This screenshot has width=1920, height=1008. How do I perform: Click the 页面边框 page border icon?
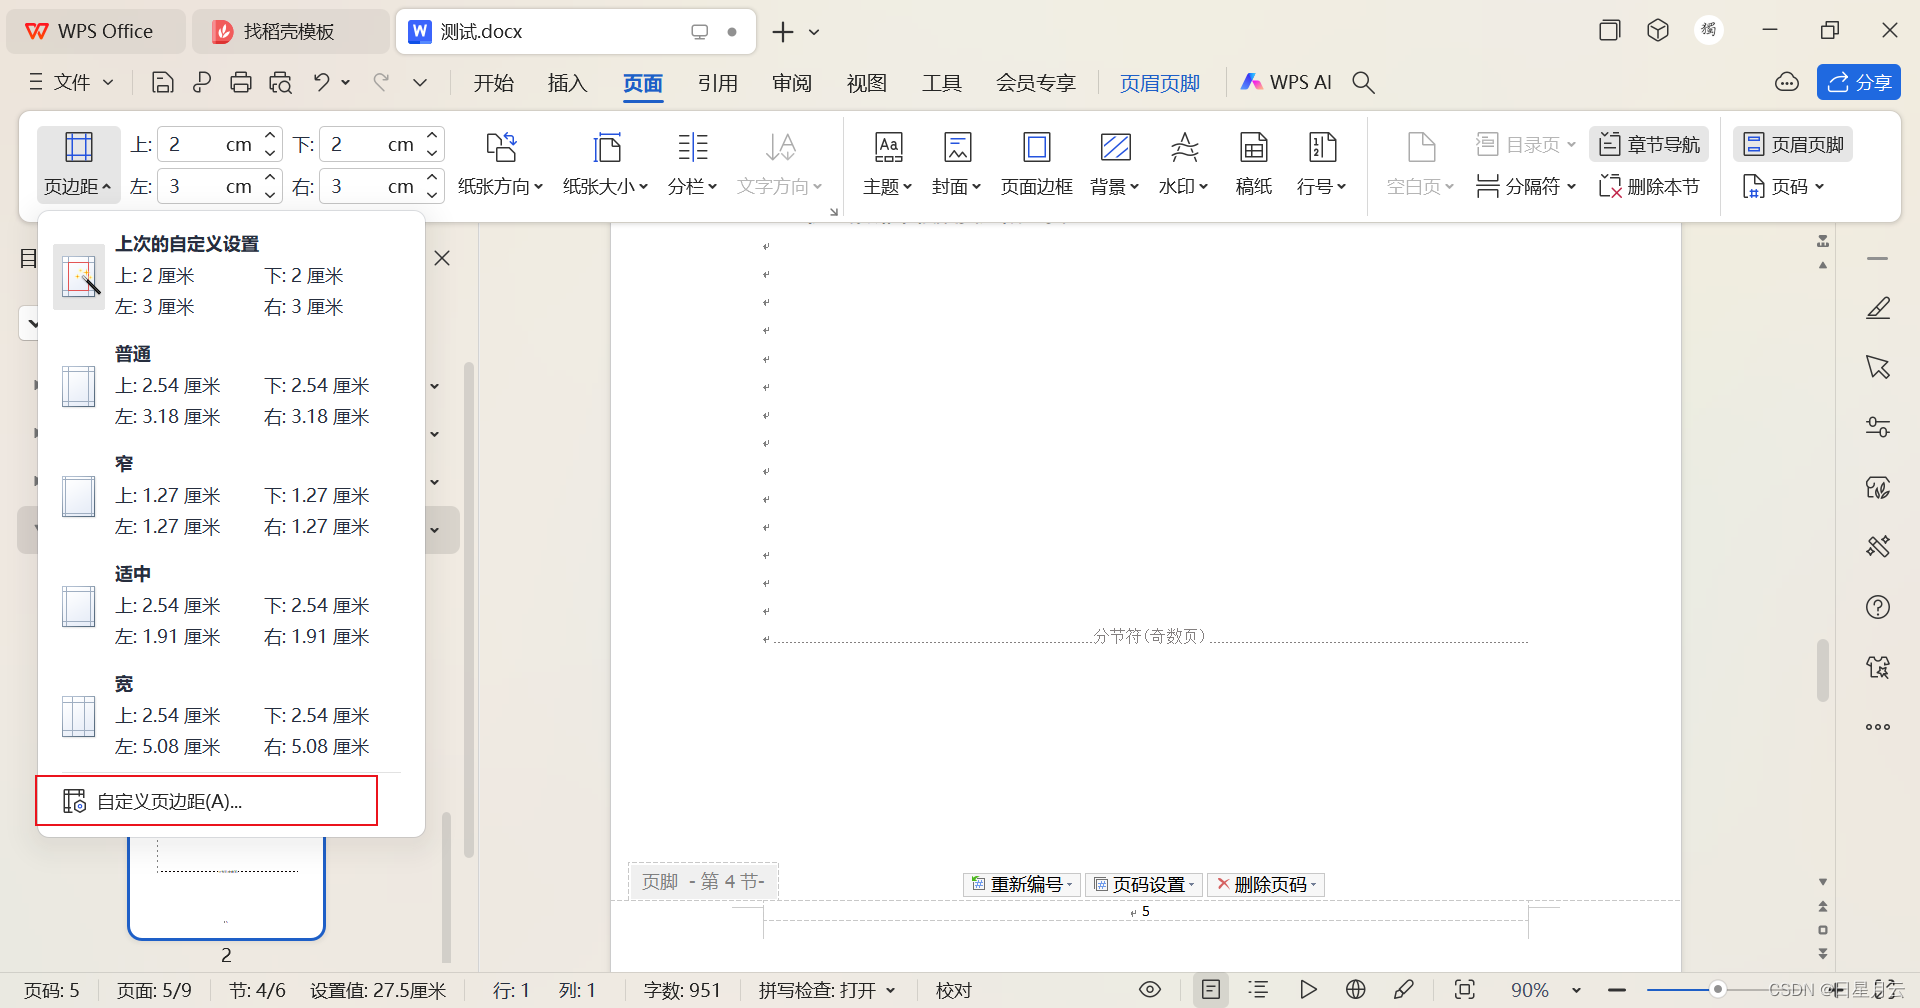[1037, 148]
